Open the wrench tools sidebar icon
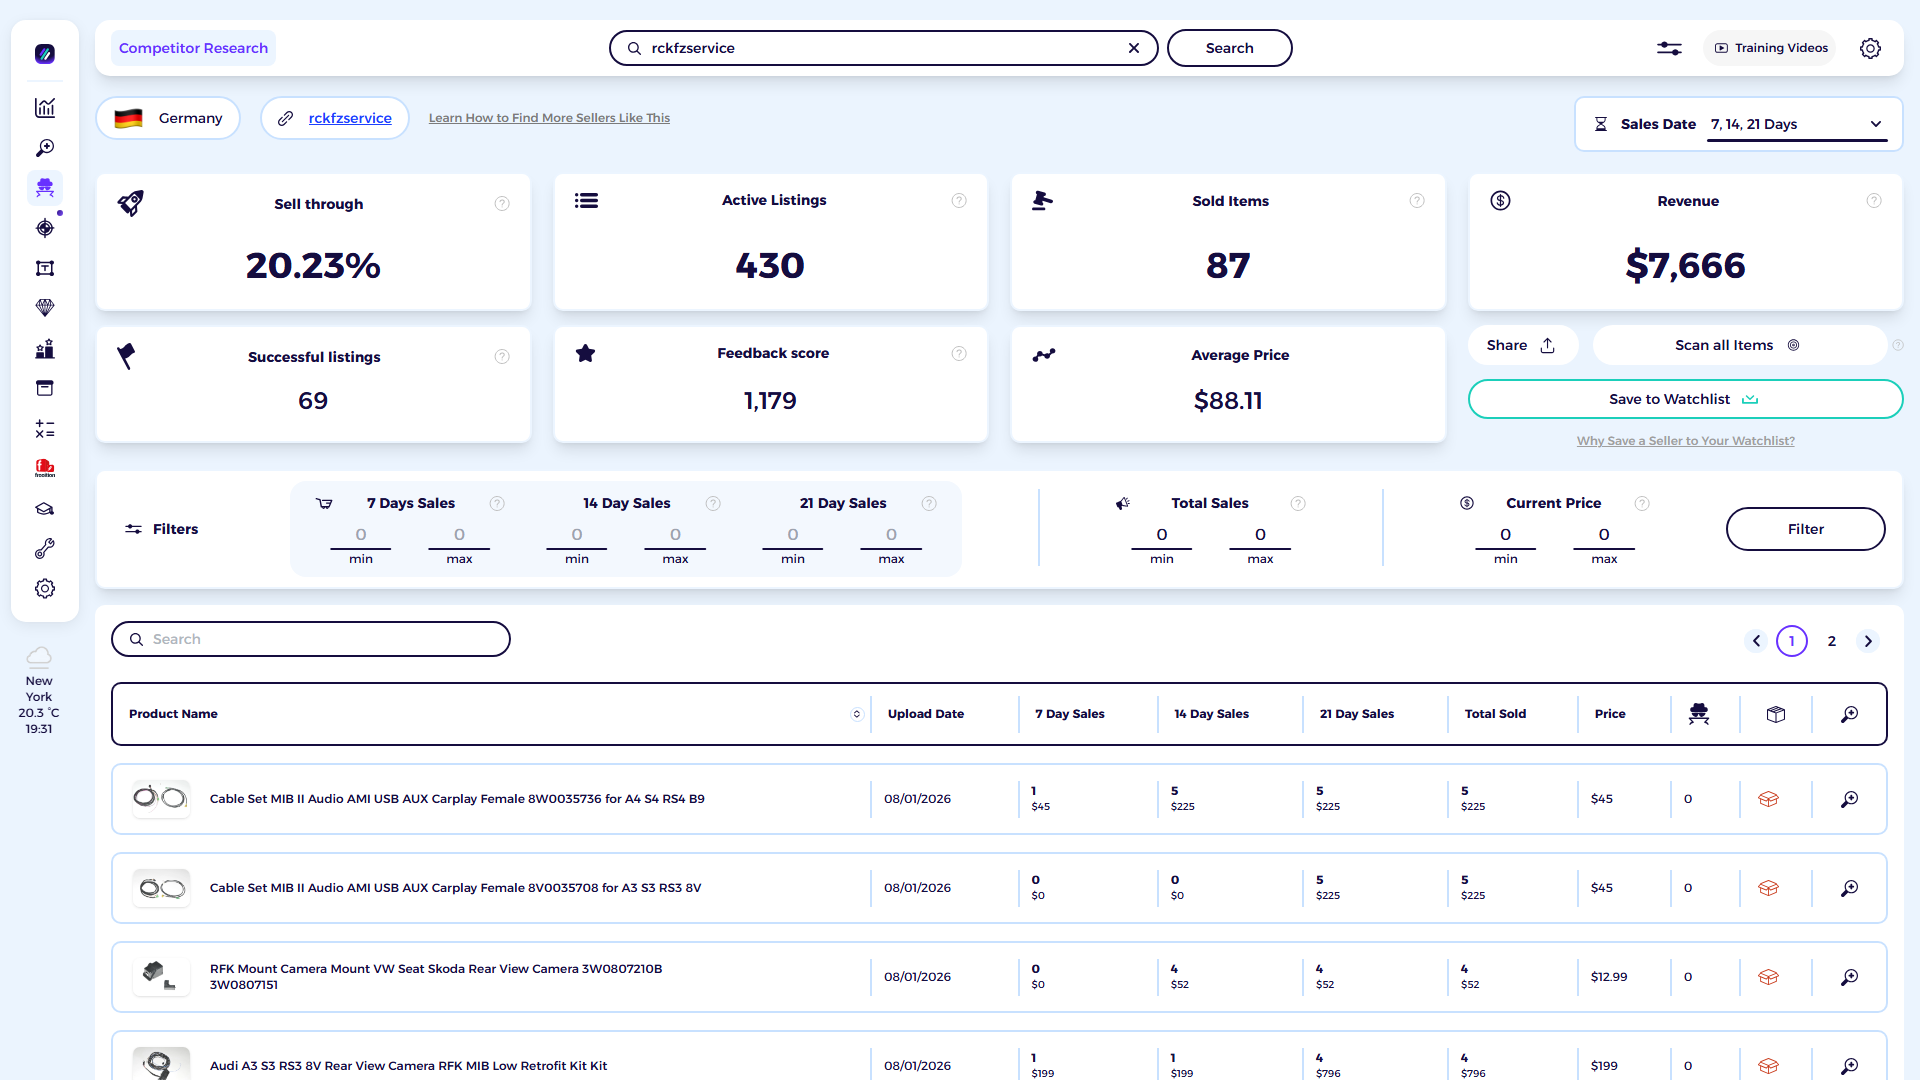Image resolution: width=1920 pixels, height=1080 pixels. tap(45, 549)
